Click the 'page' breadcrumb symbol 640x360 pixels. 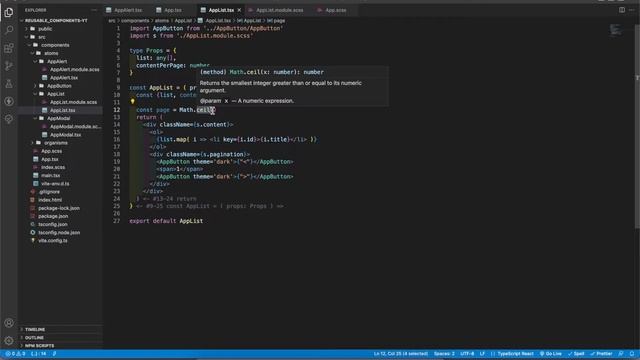[x=279, y=20]
